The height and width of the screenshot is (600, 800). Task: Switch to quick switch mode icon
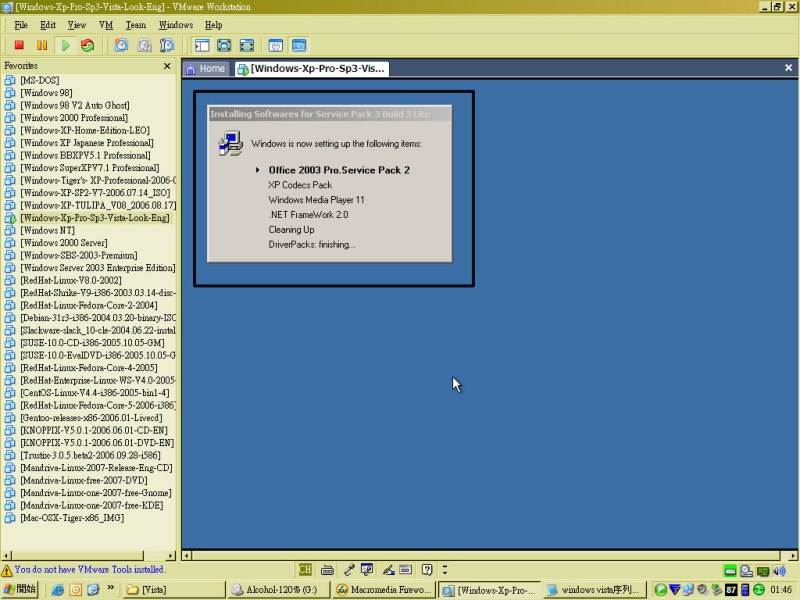[224, 45]
